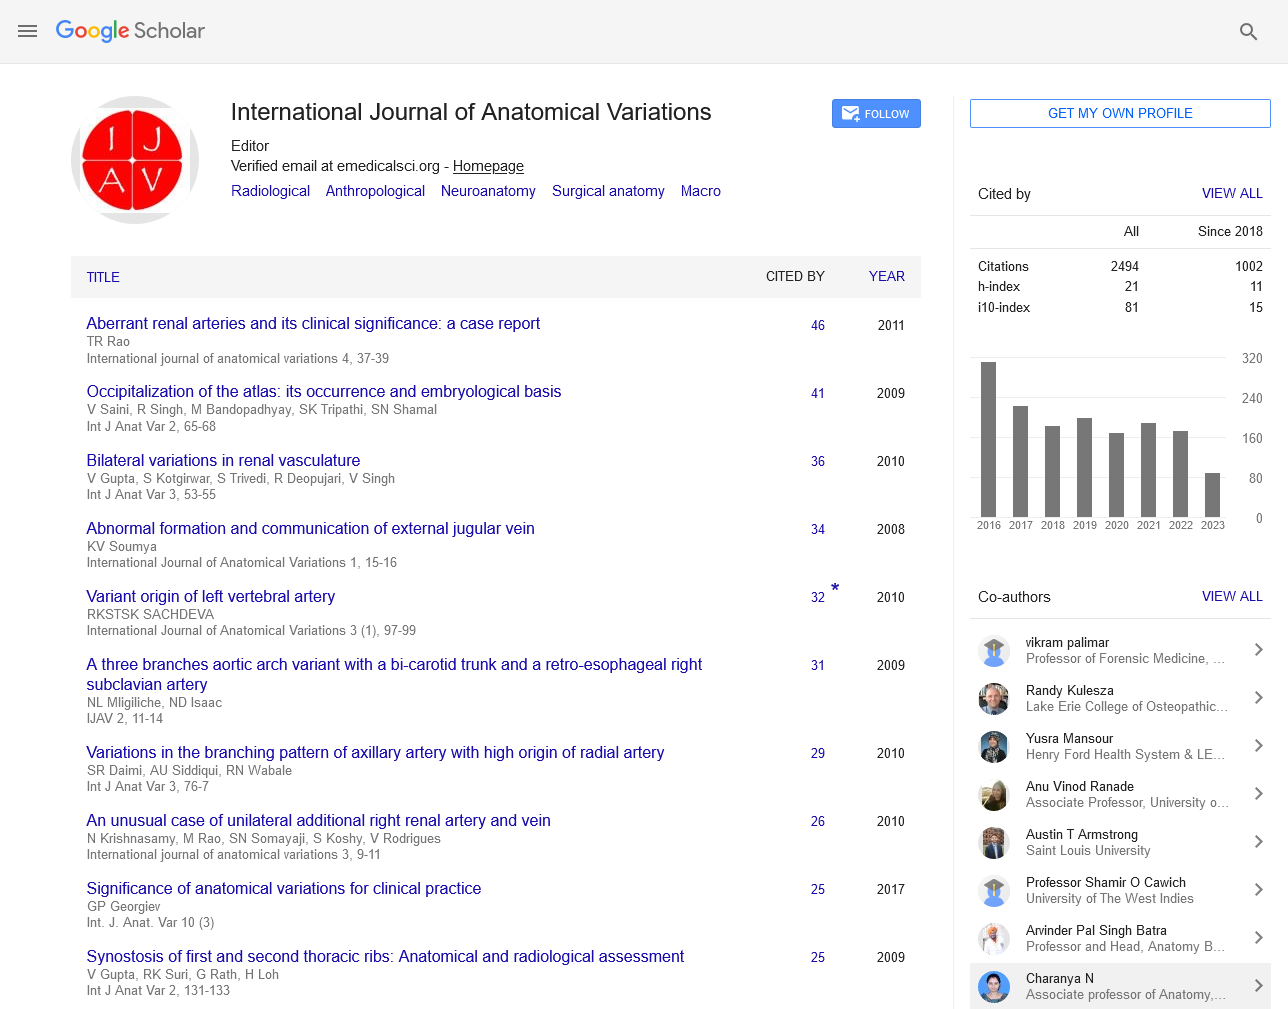Open article Synostosis of first and second thoracic ribs
1288x1009 pixels.
click(x=385, y=956)
